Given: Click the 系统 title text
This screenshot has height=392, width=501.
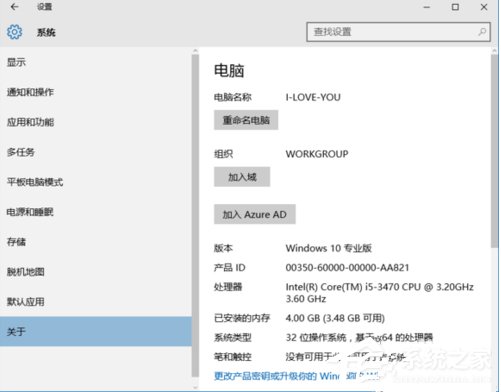Looking at the screenshot, I should [46, 32].
